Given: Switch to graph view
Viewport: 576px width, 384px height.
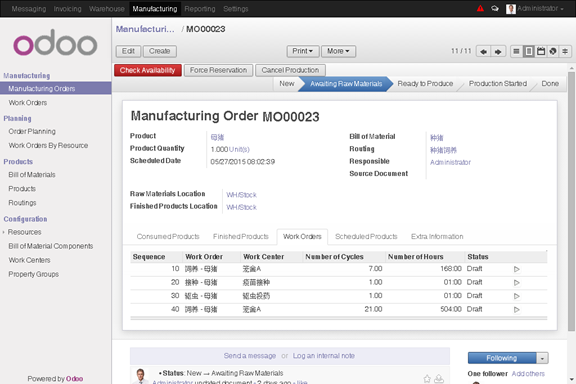Looking at the screenshot, I should coord(553,51).
